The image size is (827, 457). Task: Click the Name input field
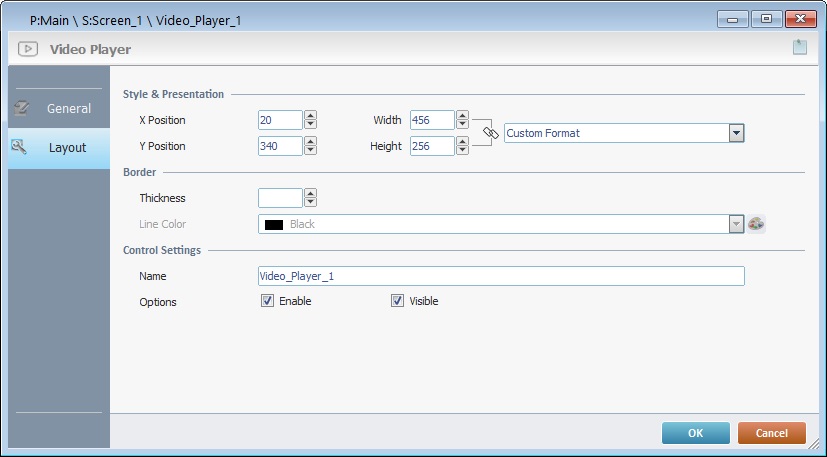500,276
